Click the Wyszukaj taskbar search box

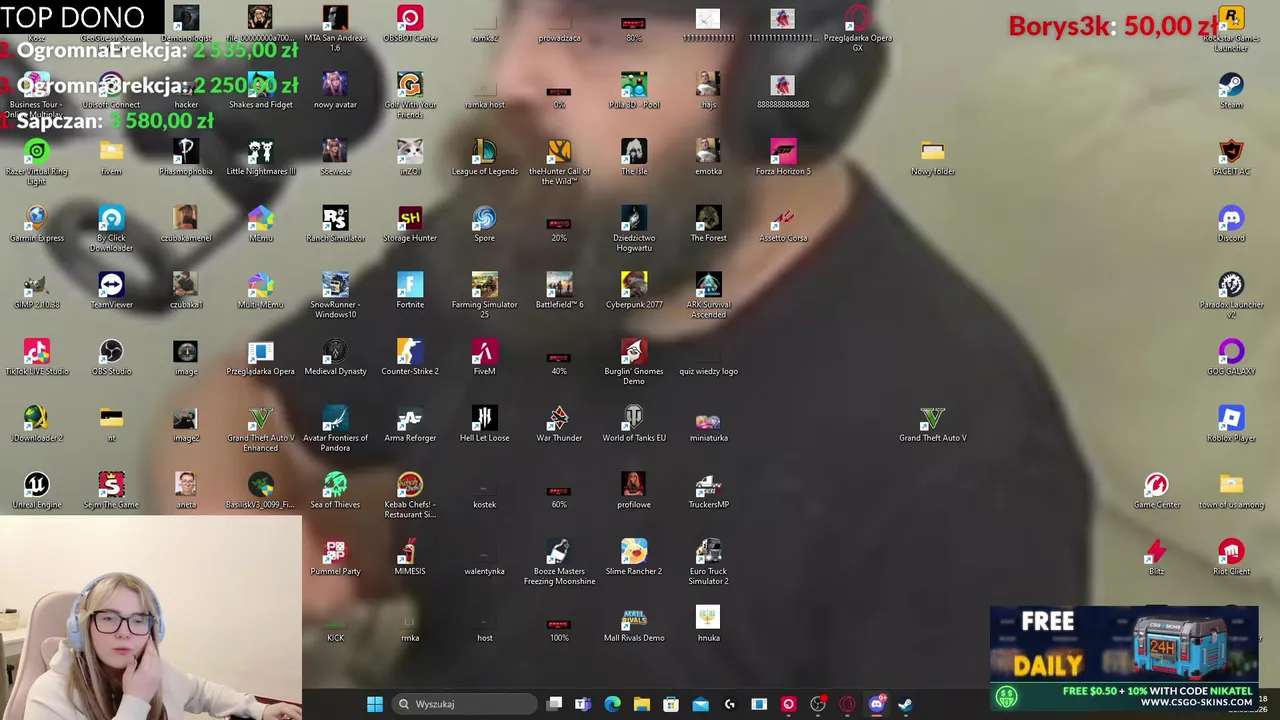464,704
